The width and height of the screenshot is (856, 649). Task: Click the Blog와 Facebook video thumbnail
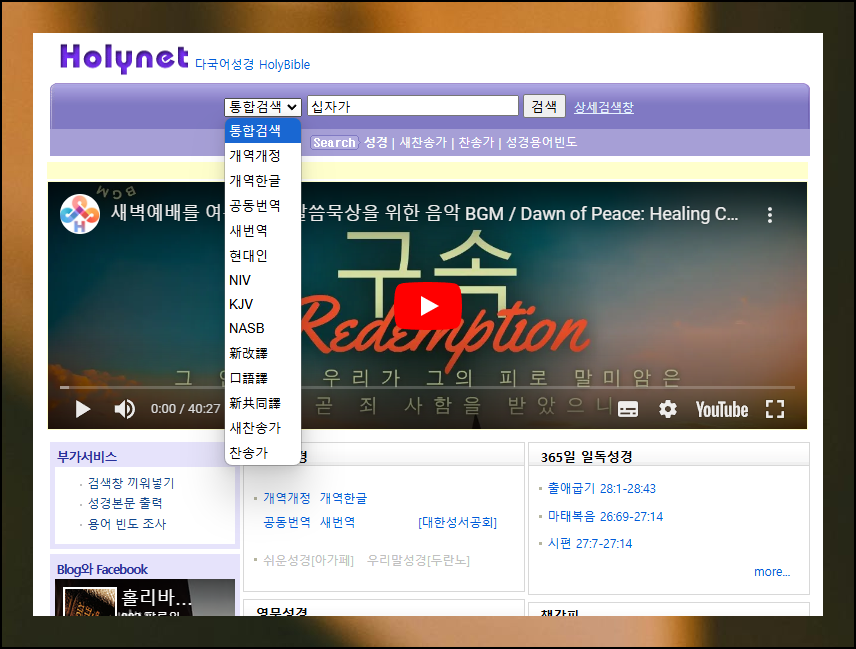(145, 598)
